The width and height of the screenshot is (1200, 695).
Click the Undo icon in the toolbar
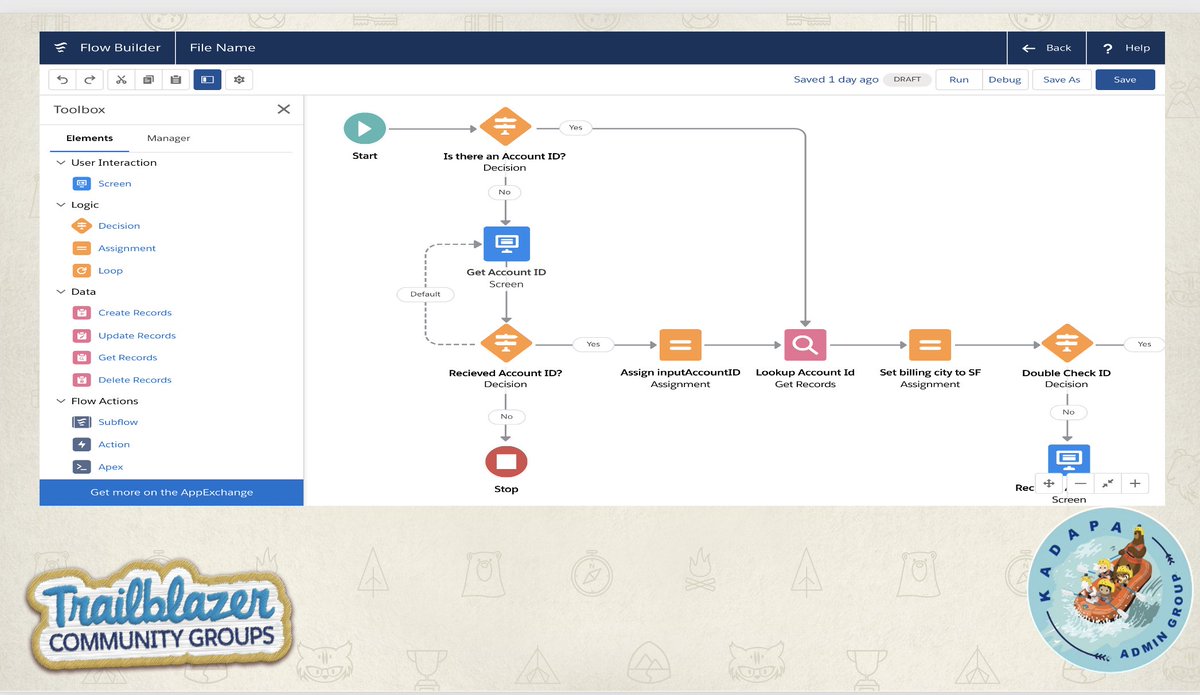coord(61,79)
